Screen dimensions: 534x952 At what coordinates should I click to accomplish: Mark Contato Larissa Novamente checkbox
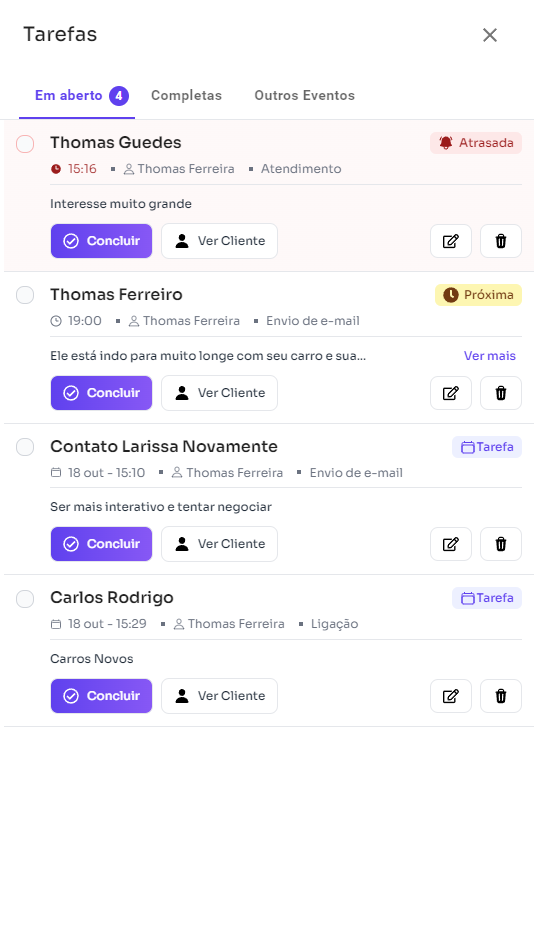[25, 447]
